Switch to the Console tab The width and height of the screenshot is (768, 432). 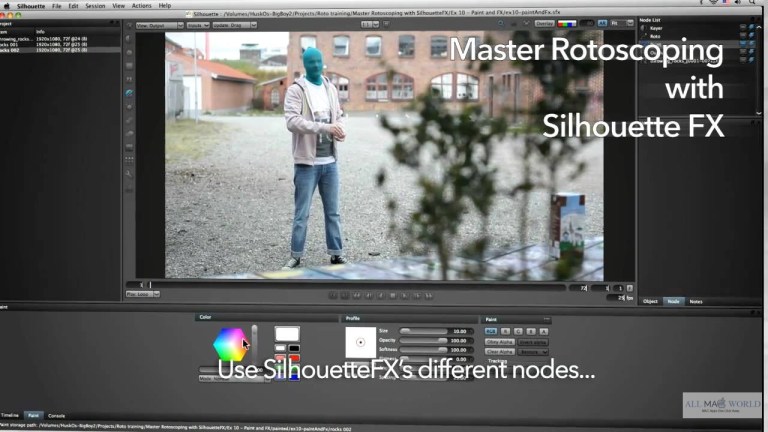57,416
